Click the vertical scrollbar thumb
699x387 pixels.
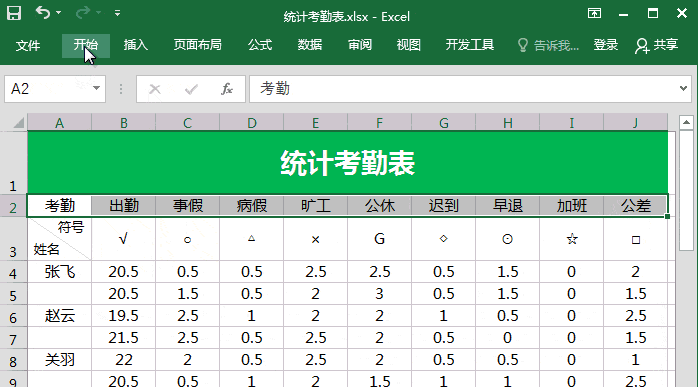[x=687, y=191]
